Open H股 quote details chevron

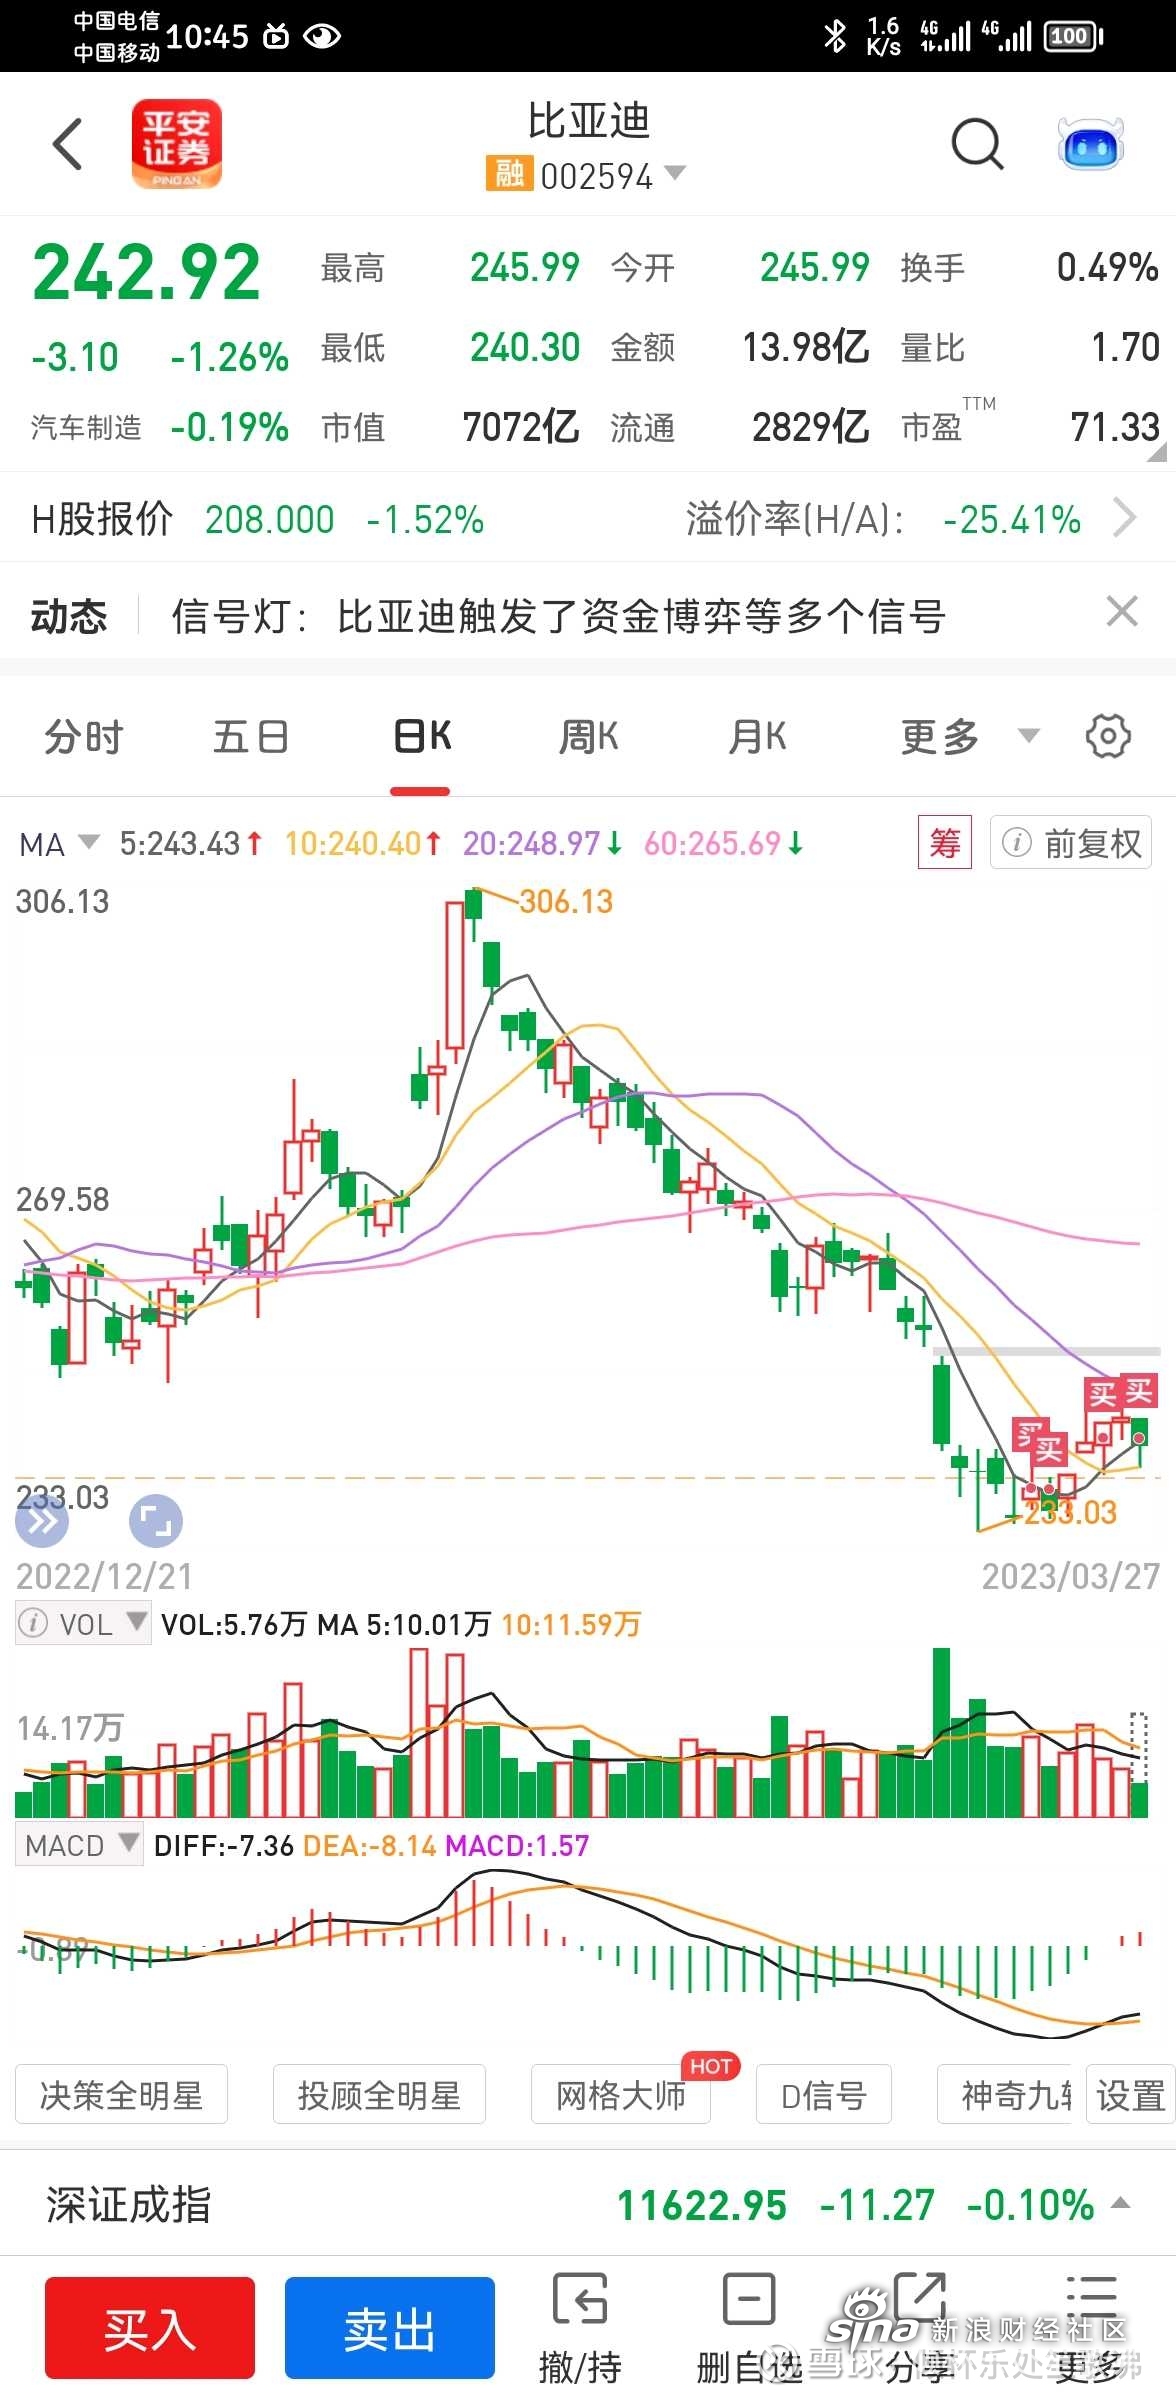point(1126,519)
